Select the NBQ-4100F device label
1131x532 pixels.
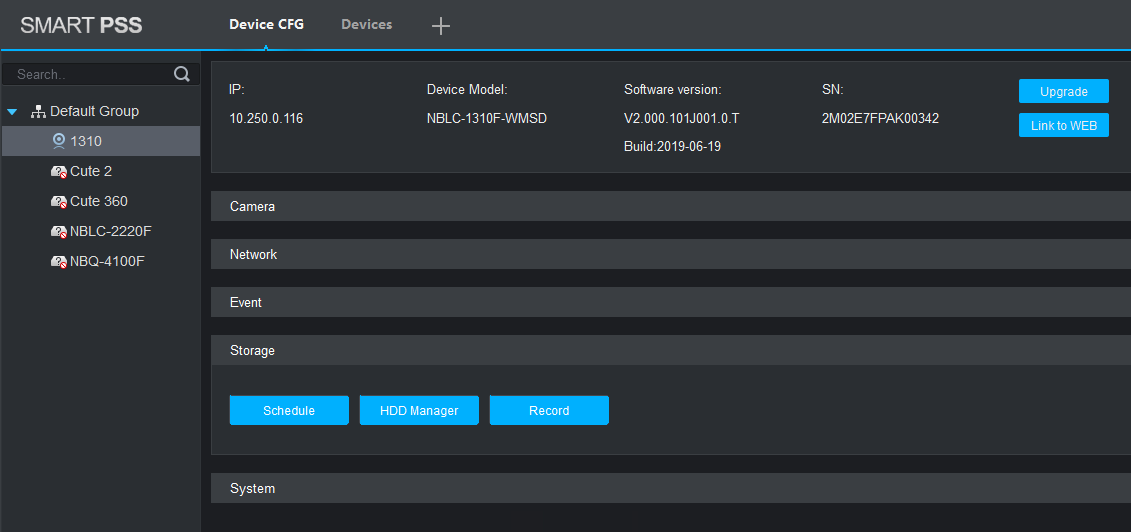pos(107,262)
